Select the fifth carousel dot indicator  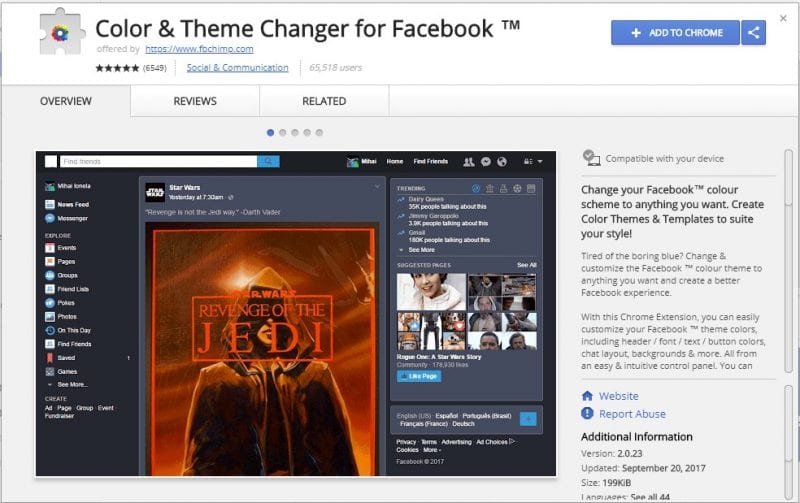pyautogui.click(x=320, y=132)
